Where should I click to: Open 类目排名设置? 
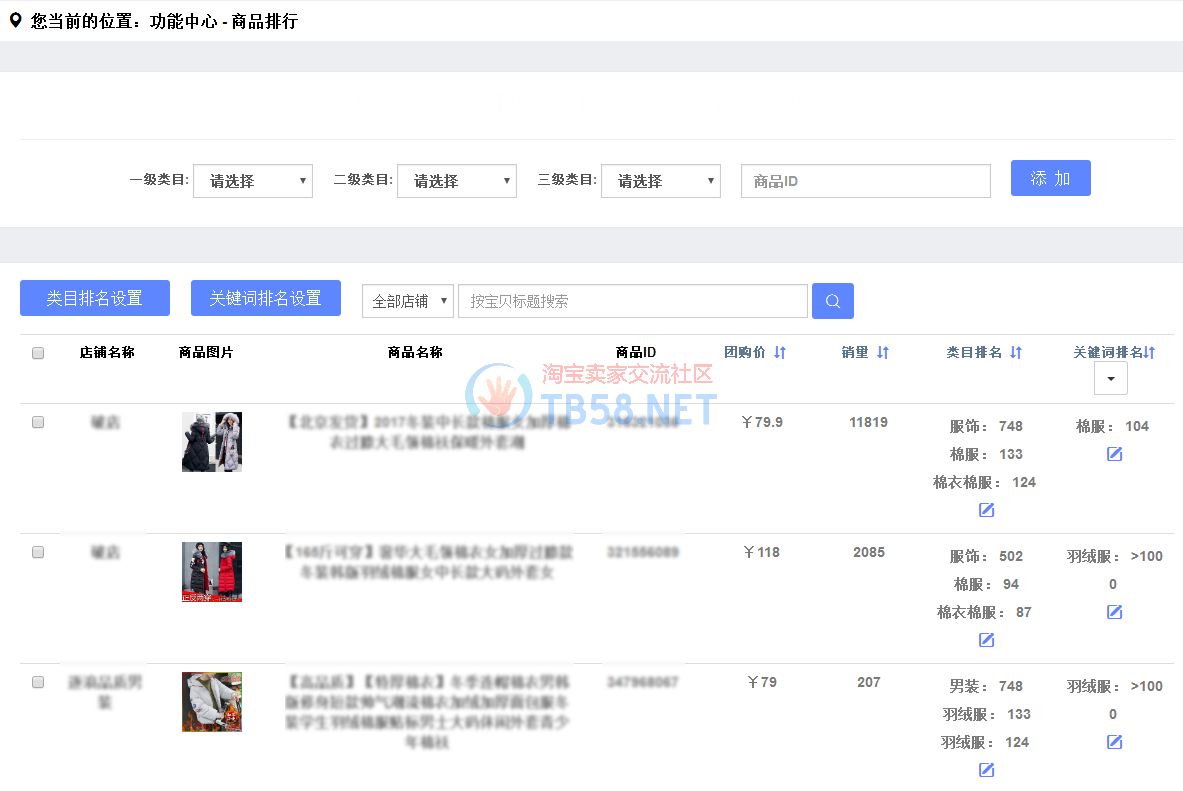[95, 298]
